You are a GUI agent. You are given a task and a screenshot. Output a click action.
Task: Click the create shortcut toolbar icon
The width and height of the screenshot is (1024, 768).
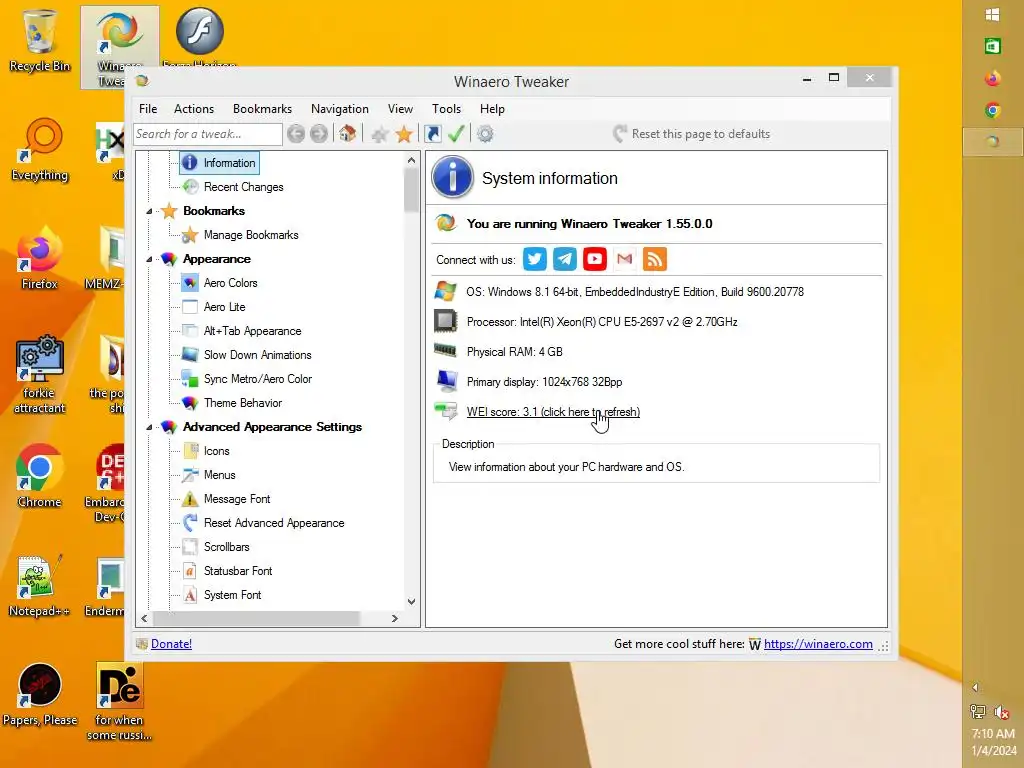pyautogui.click(x=432, y=134)
